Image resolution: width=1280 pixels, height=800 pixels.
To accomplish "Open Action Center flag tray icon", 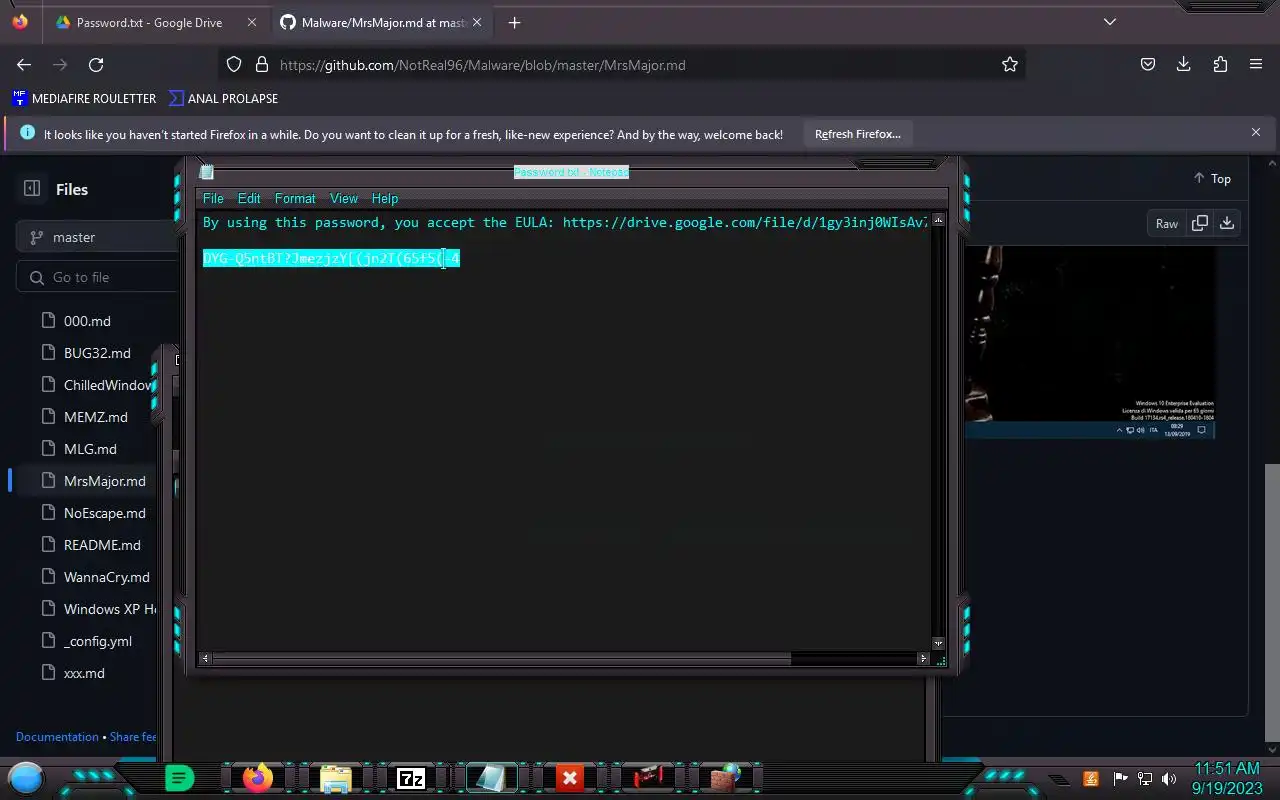I will click(x=1120, y=778).
